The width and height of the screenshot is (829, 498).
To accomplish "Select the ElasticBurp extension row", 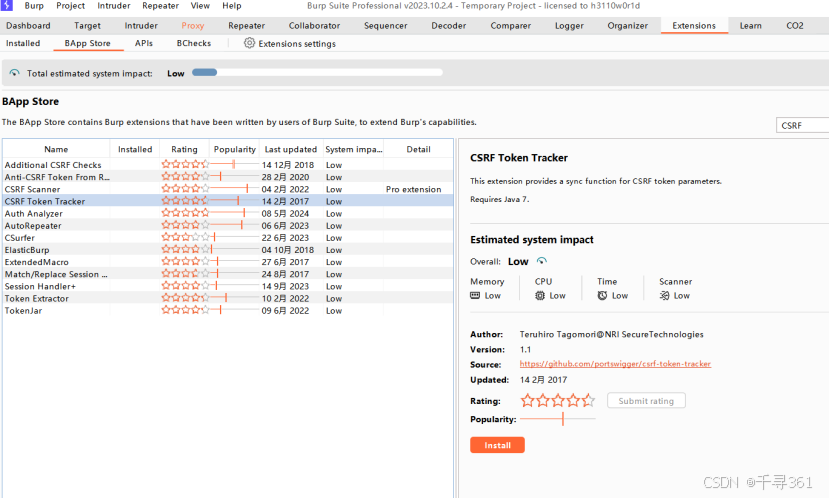I will [x=228, y=250].
